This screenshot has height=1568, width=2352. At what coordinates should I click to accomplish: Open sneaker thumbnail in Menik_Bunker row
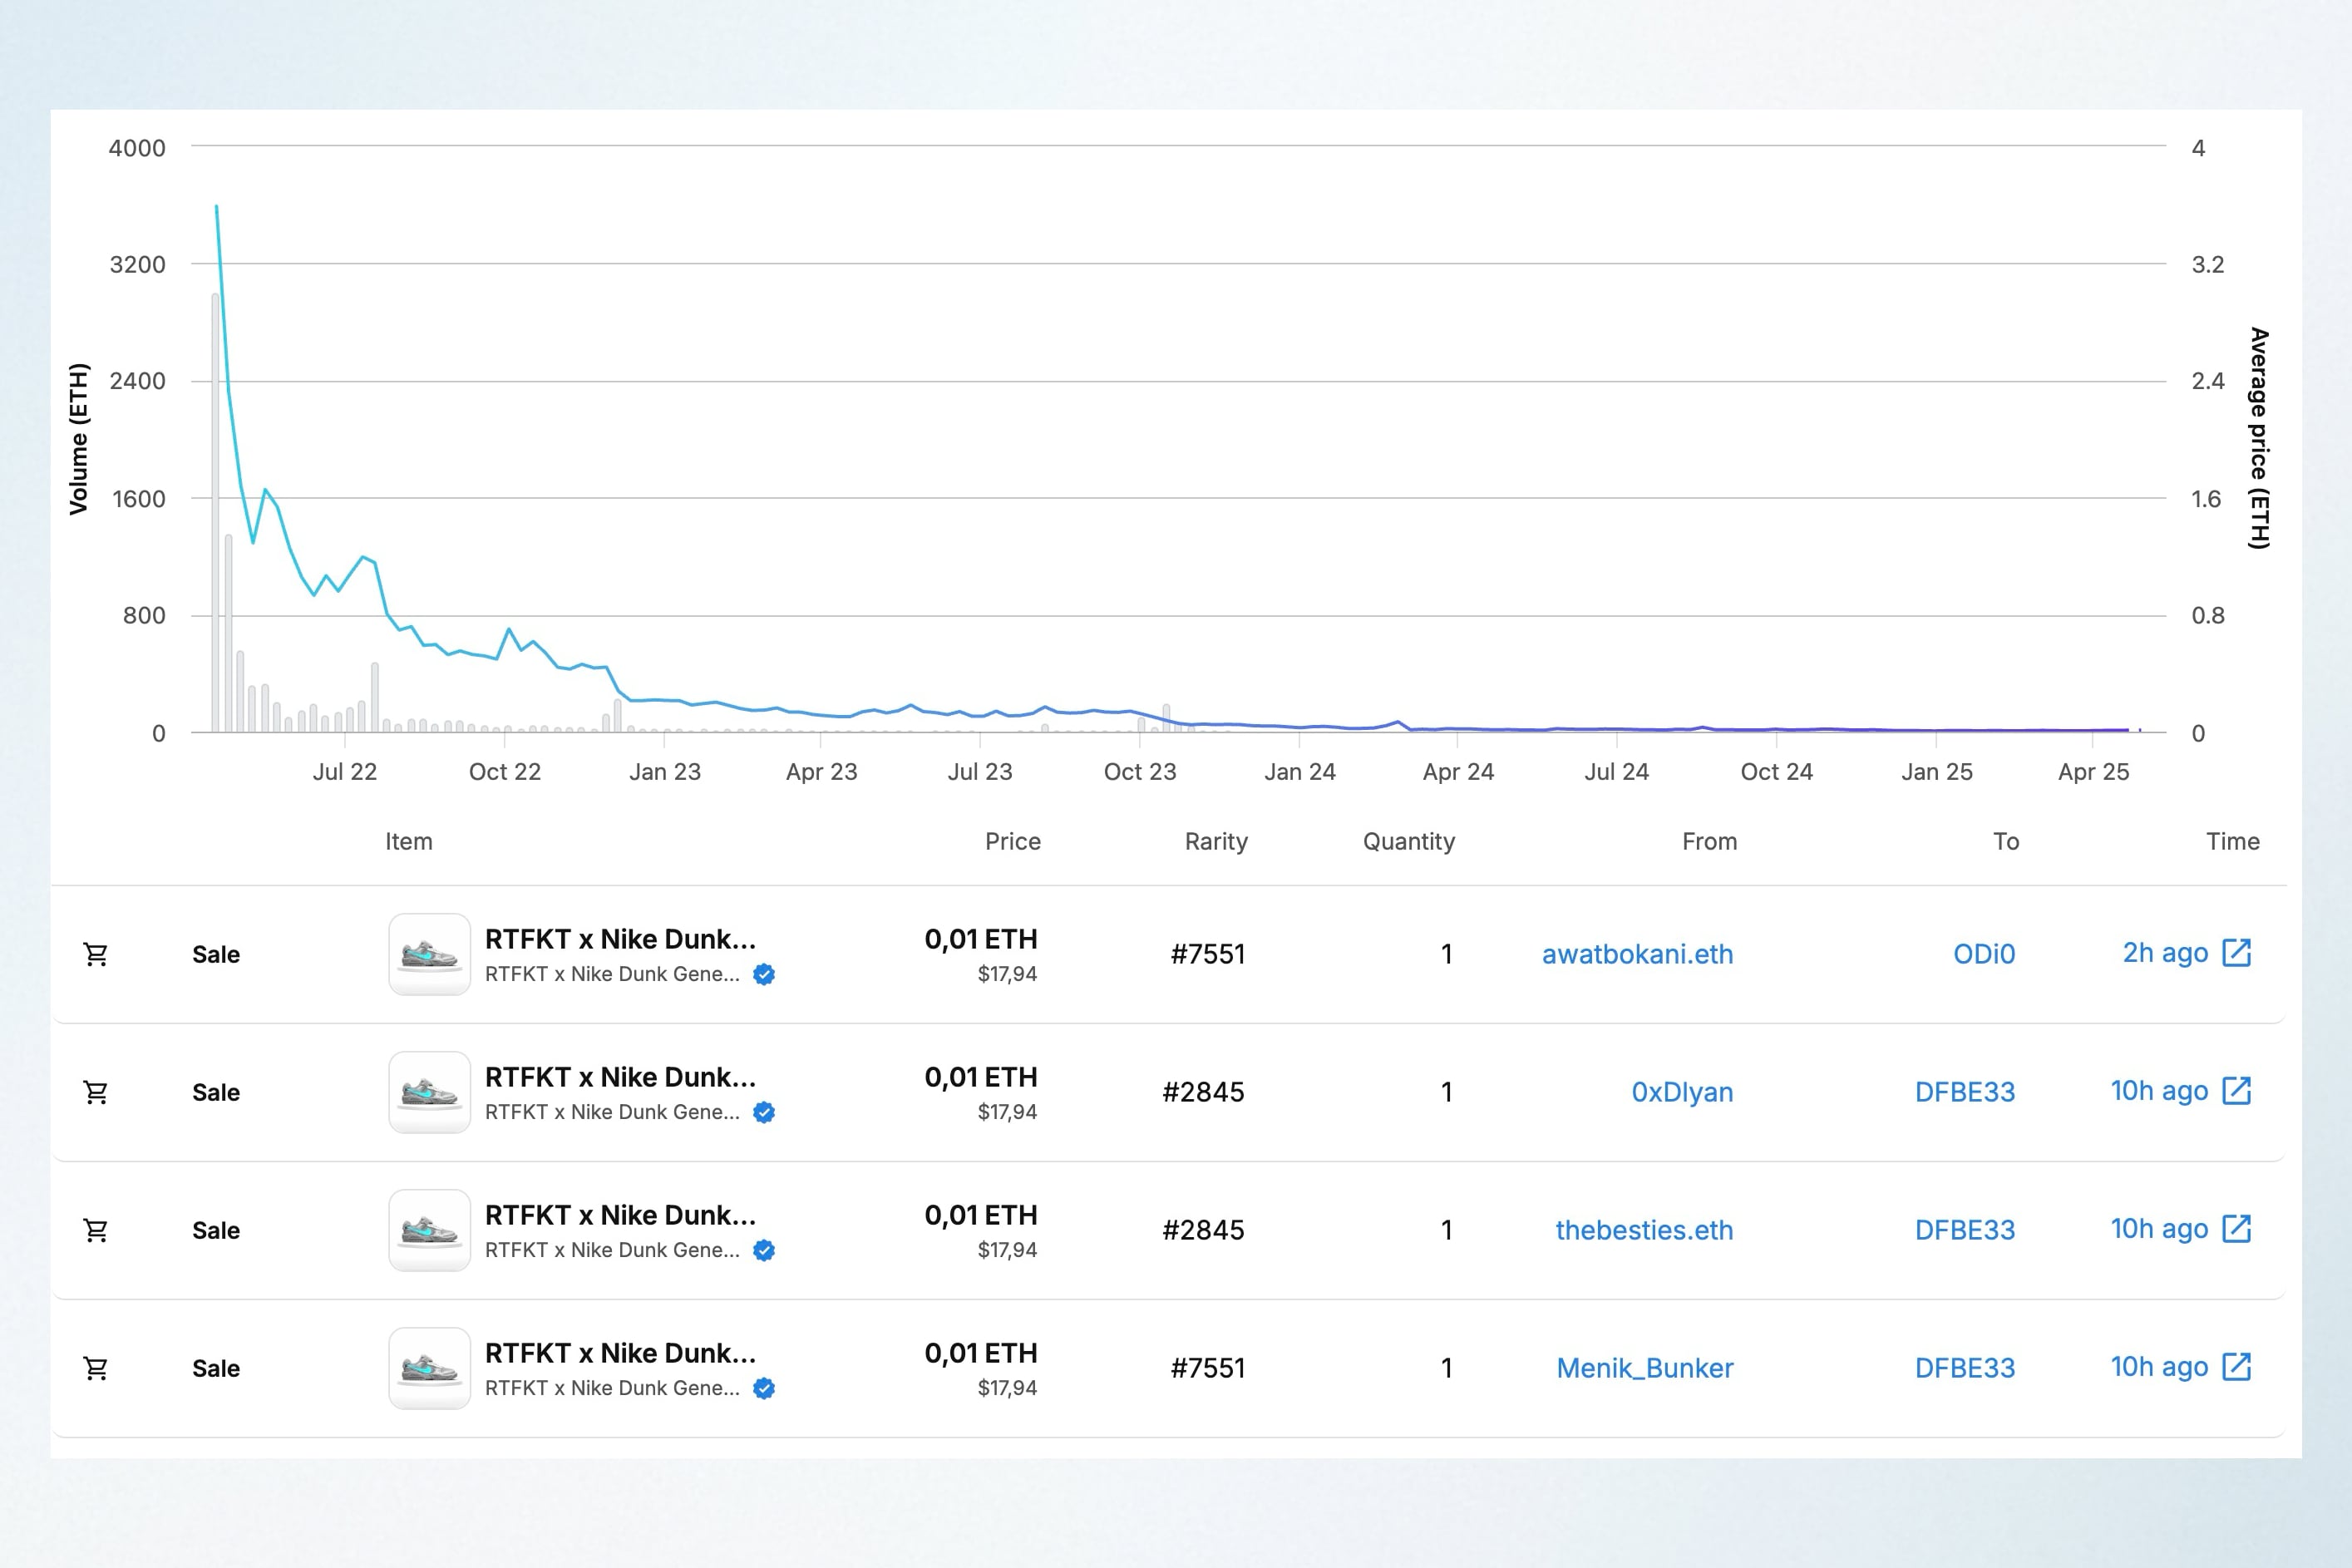coord(429,1368)
